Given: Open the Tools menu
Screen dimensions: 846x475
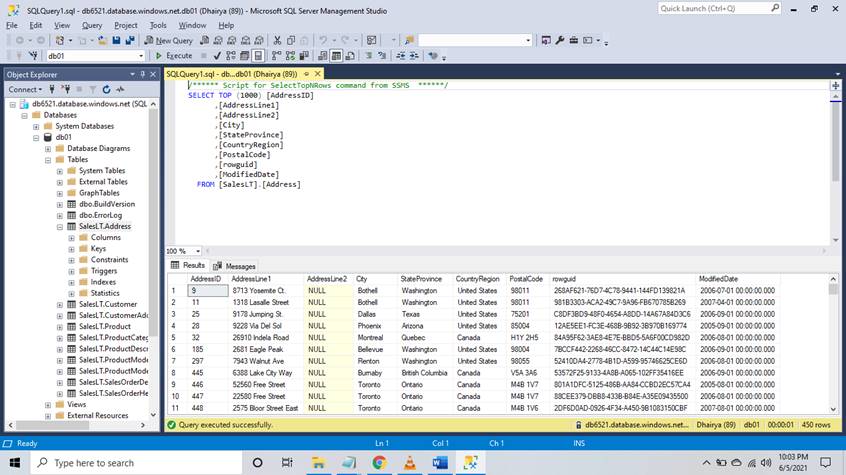Looking at the screenshot, I should [x=158, y=25].
